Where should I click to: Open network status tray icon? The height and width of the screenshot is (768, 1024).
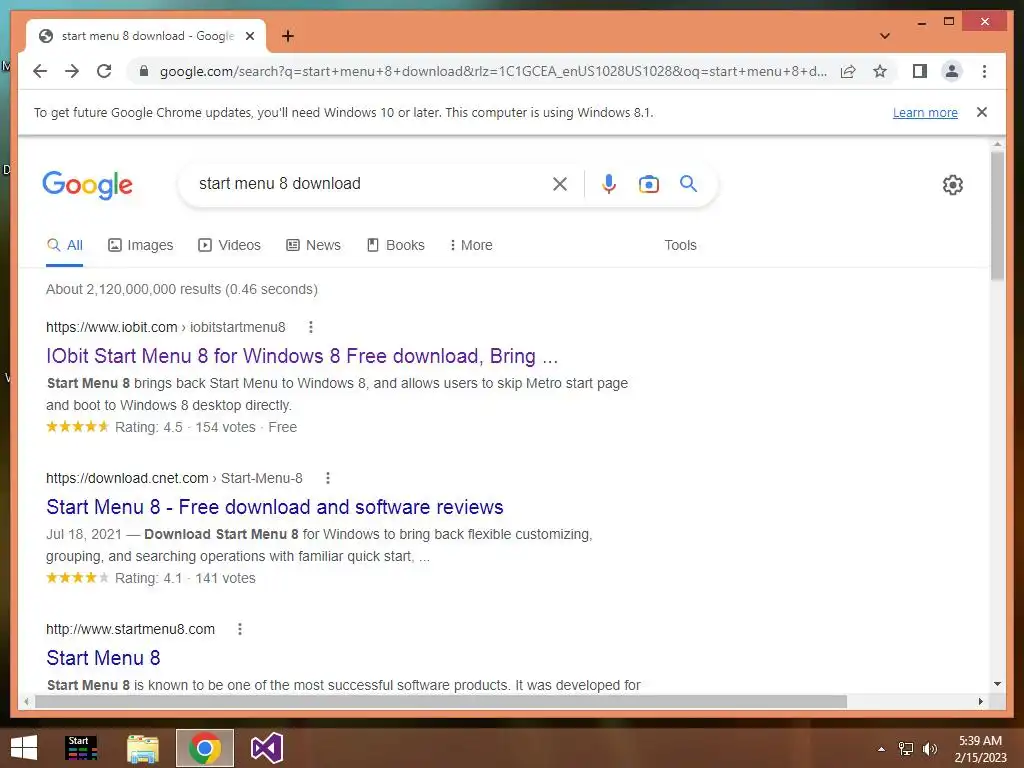[x=906, y=749]
